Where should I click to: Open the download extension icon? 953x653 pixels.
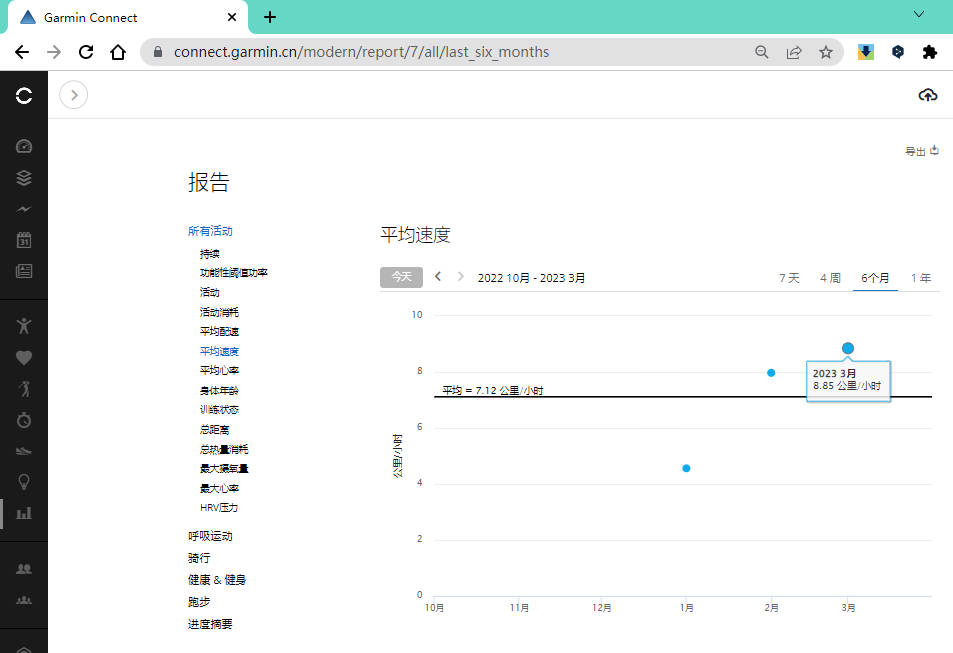pos(865,52)
